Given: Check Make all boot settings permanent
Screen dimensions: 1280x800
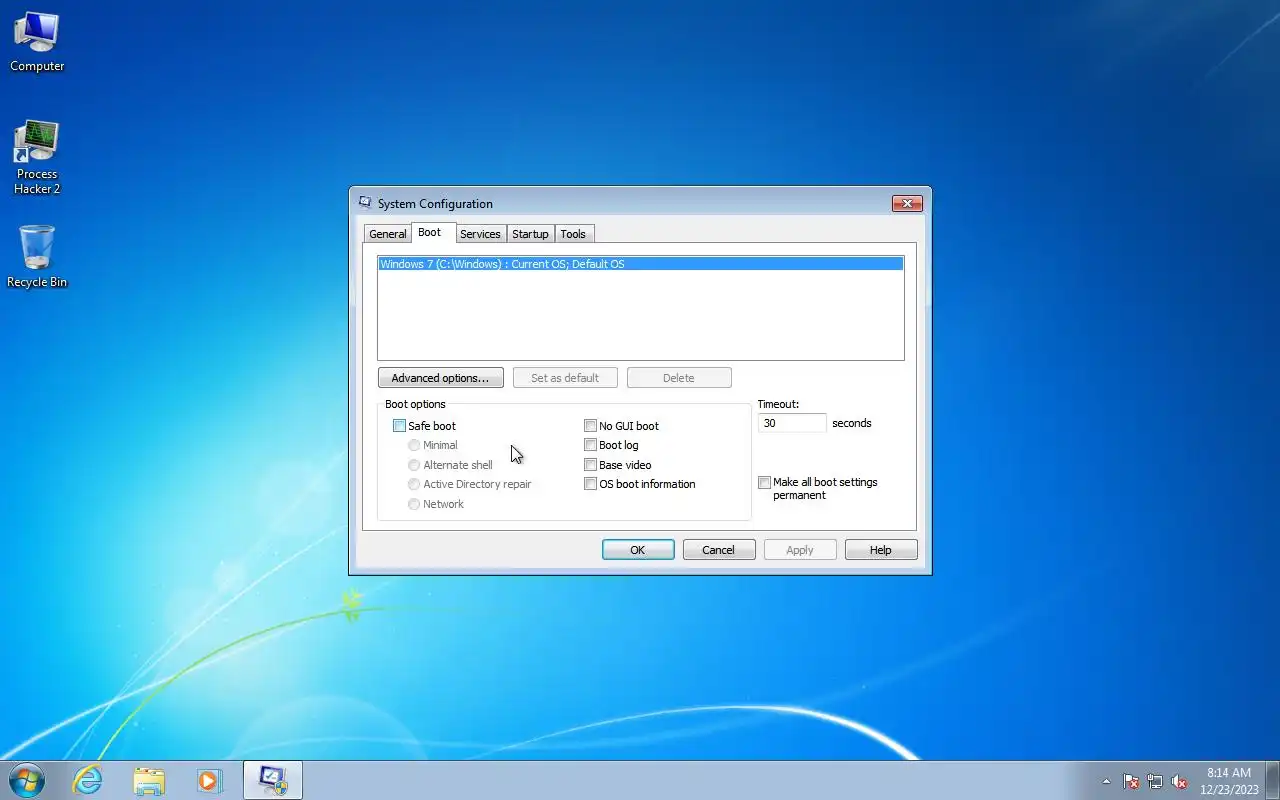Looking at the screenshot, I should 764,482.
